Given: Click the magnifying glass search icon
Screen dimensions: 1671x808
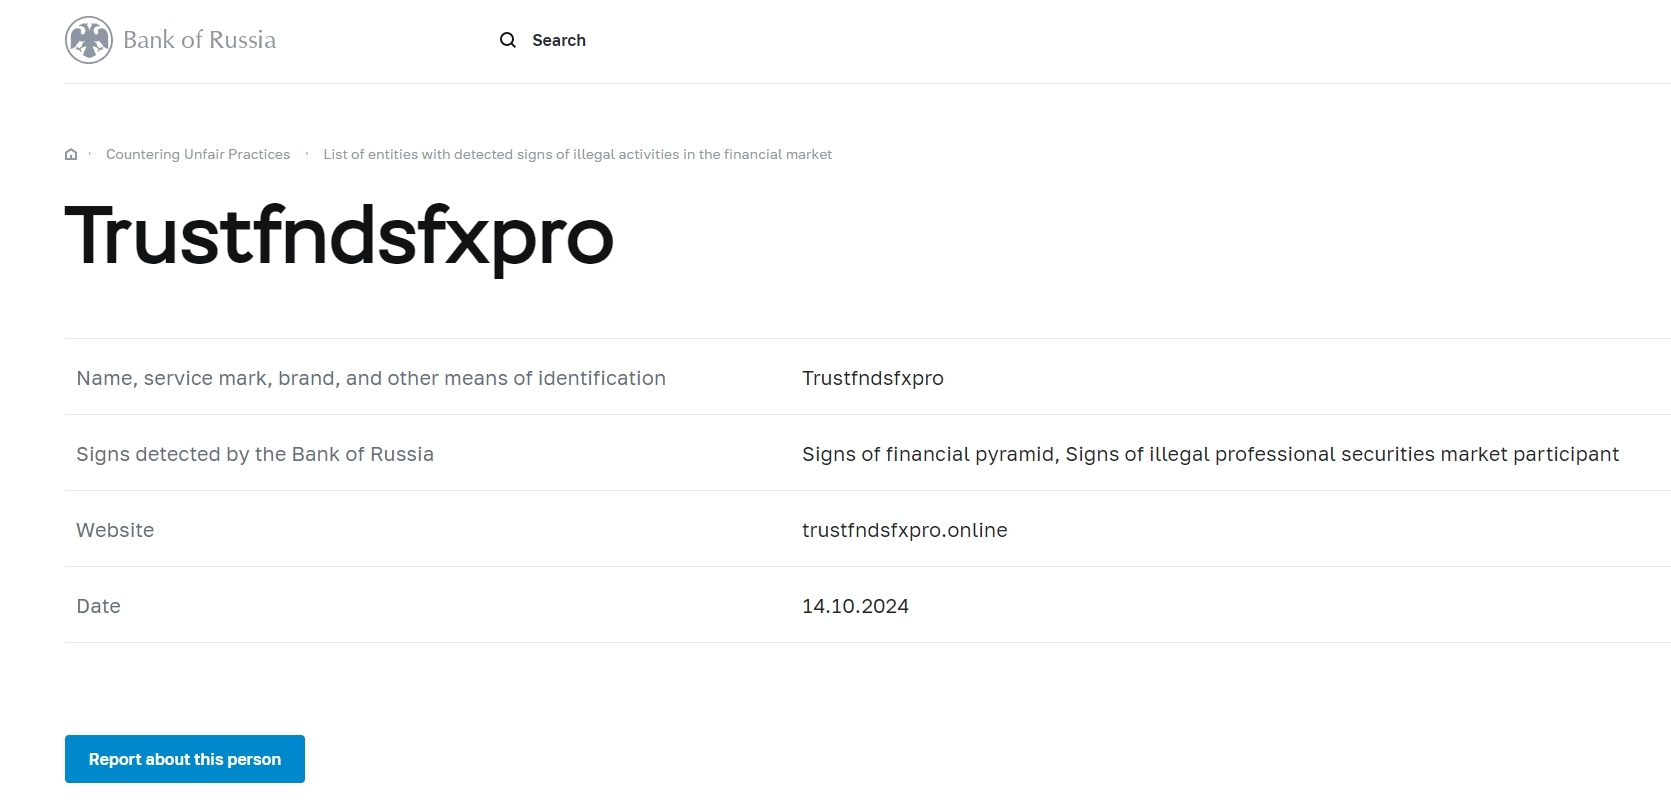Looking at the screenshot, I should coord(508,40).
